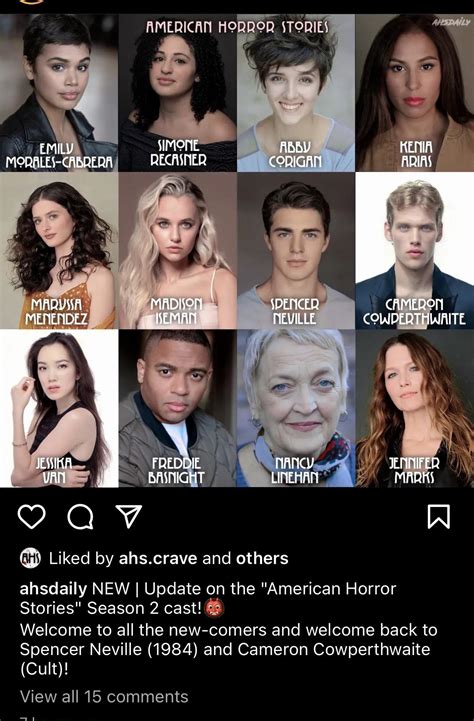Screen dimensions: 474x721
Task: Tap Freddie Basnight headshot
Action: 178,408
